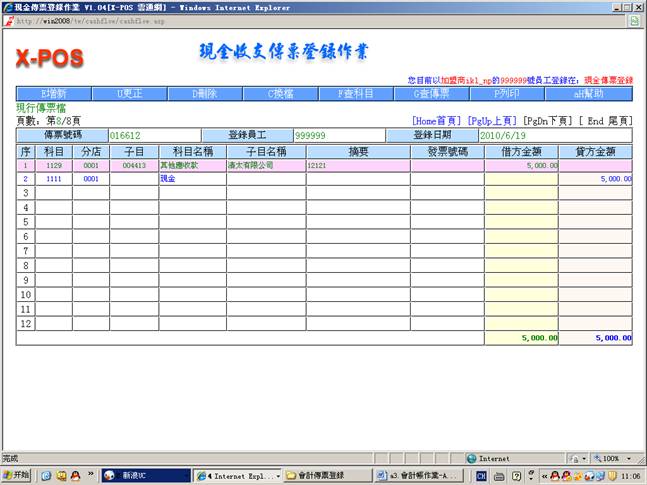Screen dimensions: 647x485
Task: Switch to 會計傳票登錄 folder taskbar item
Action: tap(325, 475)
